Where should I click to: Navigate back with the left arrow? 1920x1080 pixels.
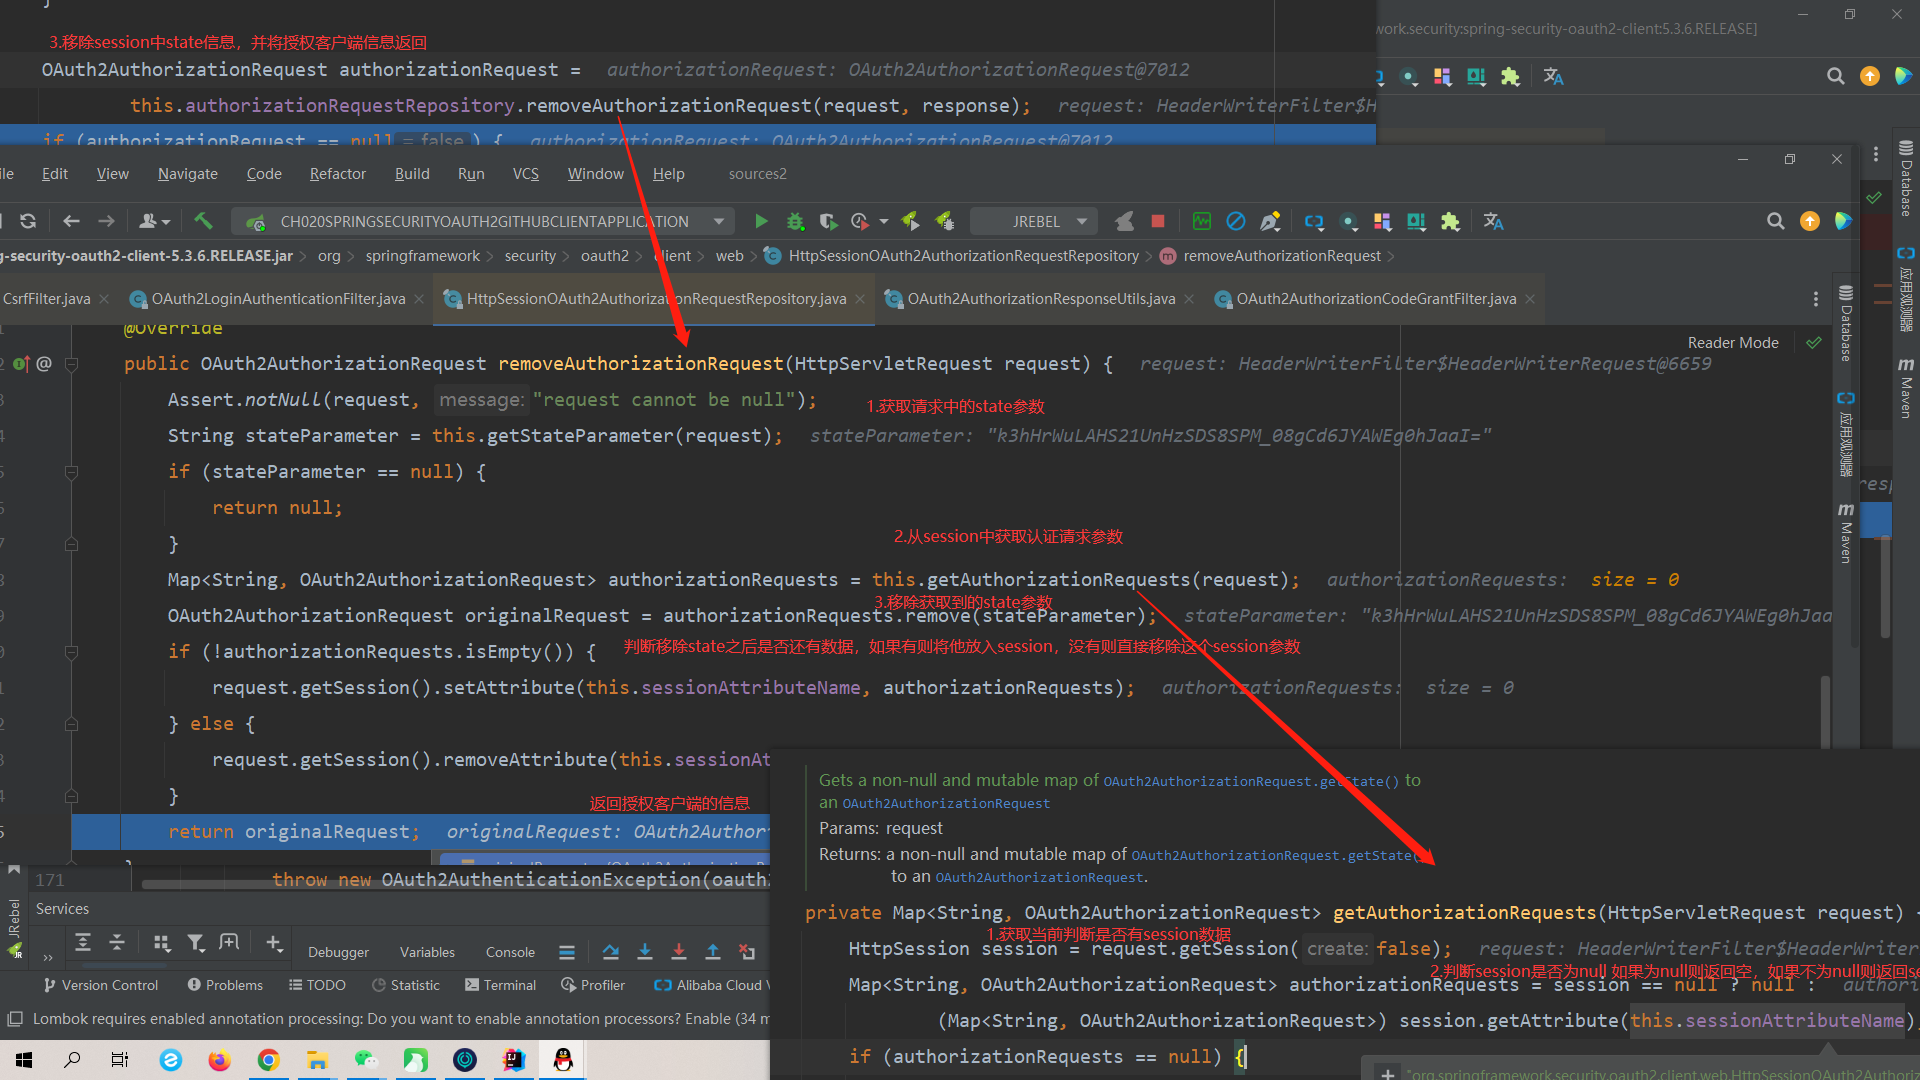(x=71, y=221)
